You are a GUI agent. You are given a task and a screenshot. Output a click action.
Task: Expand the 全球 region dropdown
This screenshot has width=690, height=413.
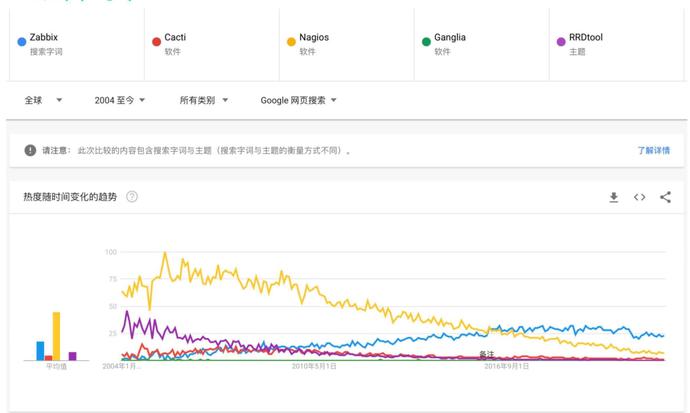[x=43, y=100]
